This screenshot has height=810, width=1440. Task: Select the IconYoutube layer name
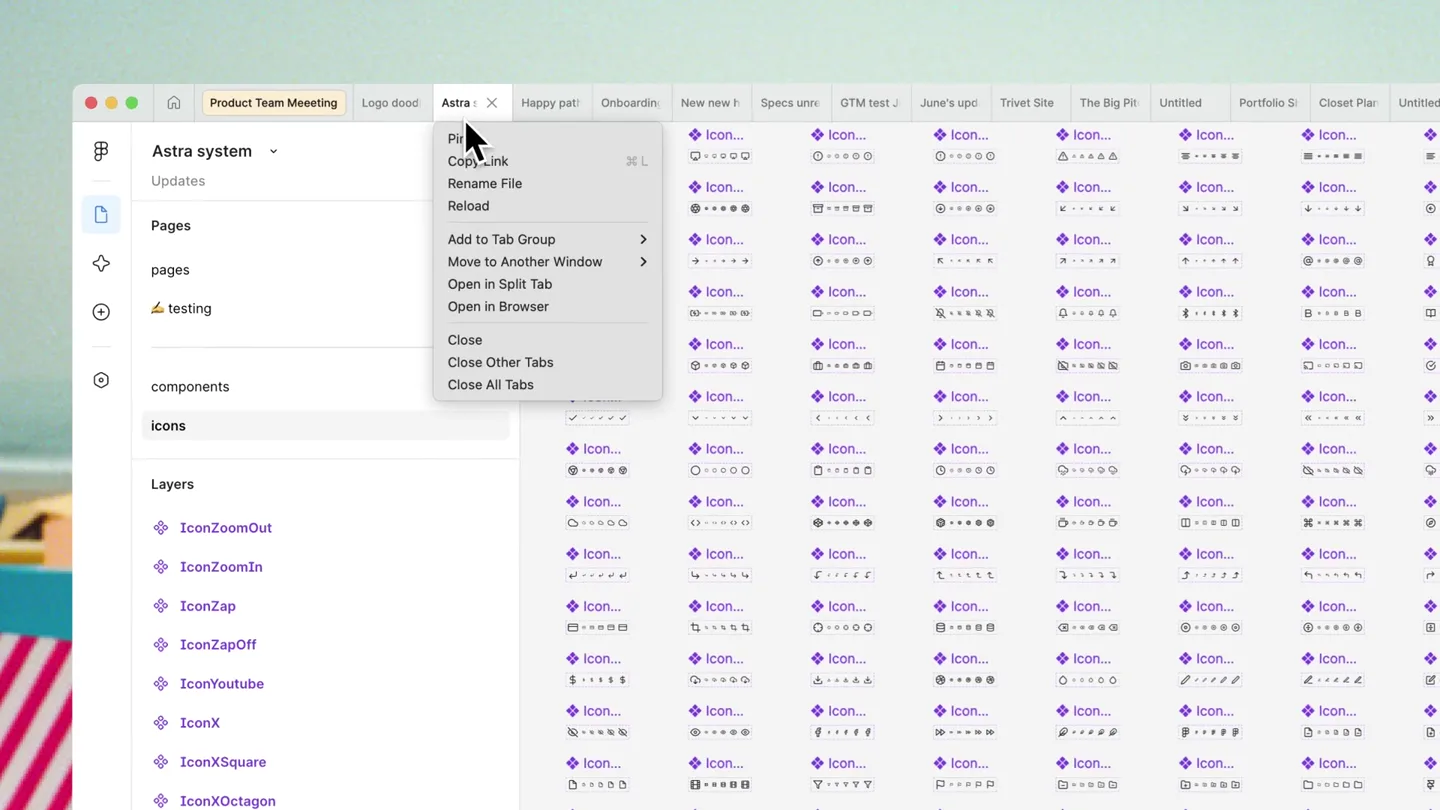point(222,684)
